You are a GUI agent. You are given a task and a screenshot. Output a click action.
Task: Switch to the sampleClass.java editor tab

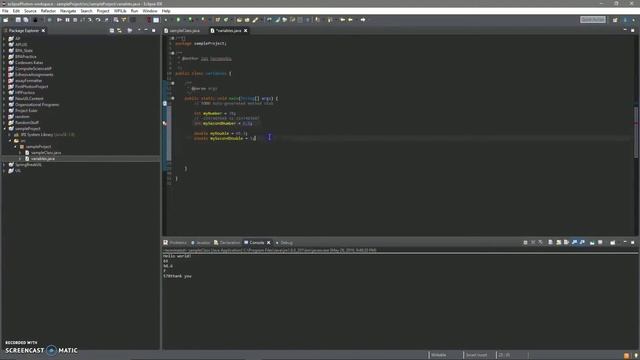click(182, 31)
